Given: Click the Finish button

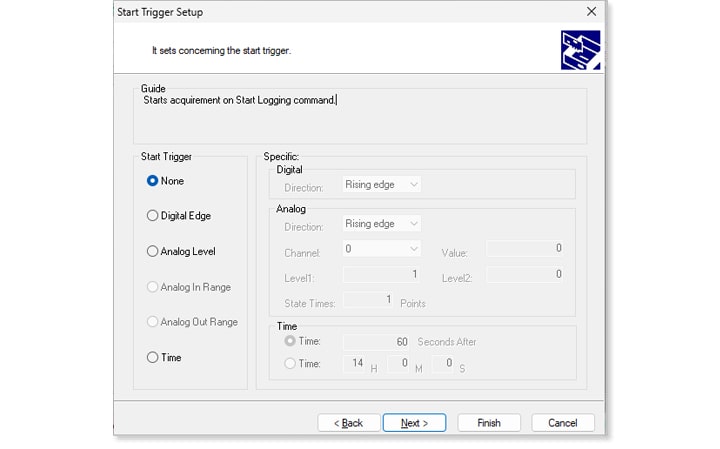Looking at the screenshot, I should (x=489, y=423).
